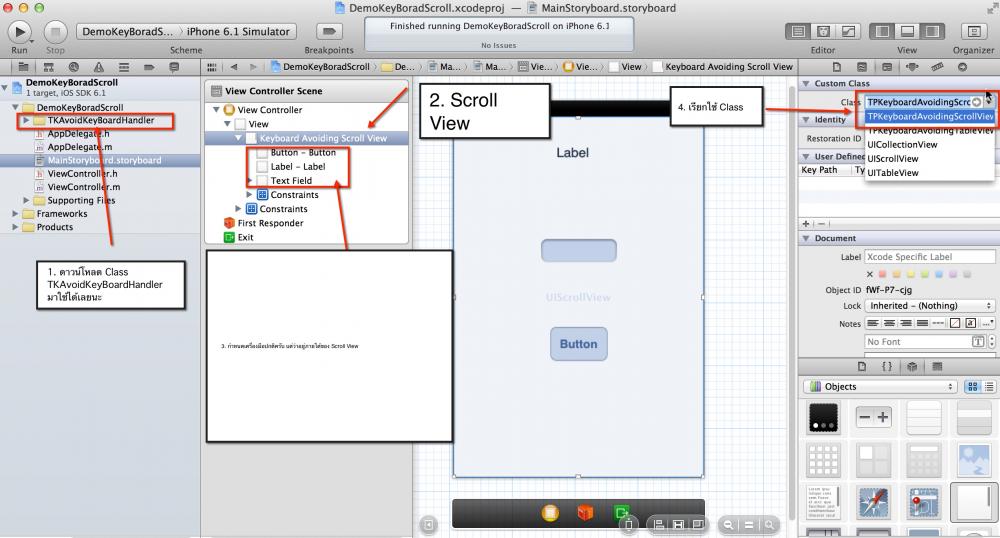Stop the running app
The image size is (1000, 538).
(x=55, y=31)
